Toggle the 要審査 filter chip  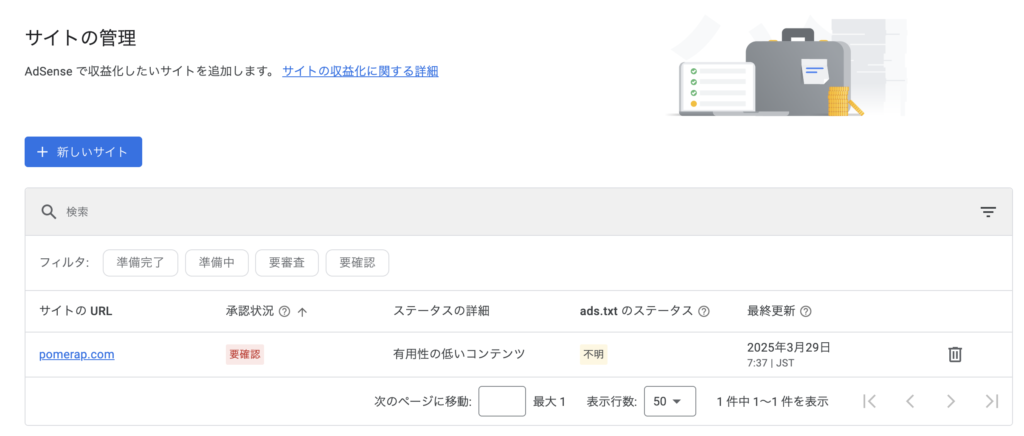coord(287,263)
